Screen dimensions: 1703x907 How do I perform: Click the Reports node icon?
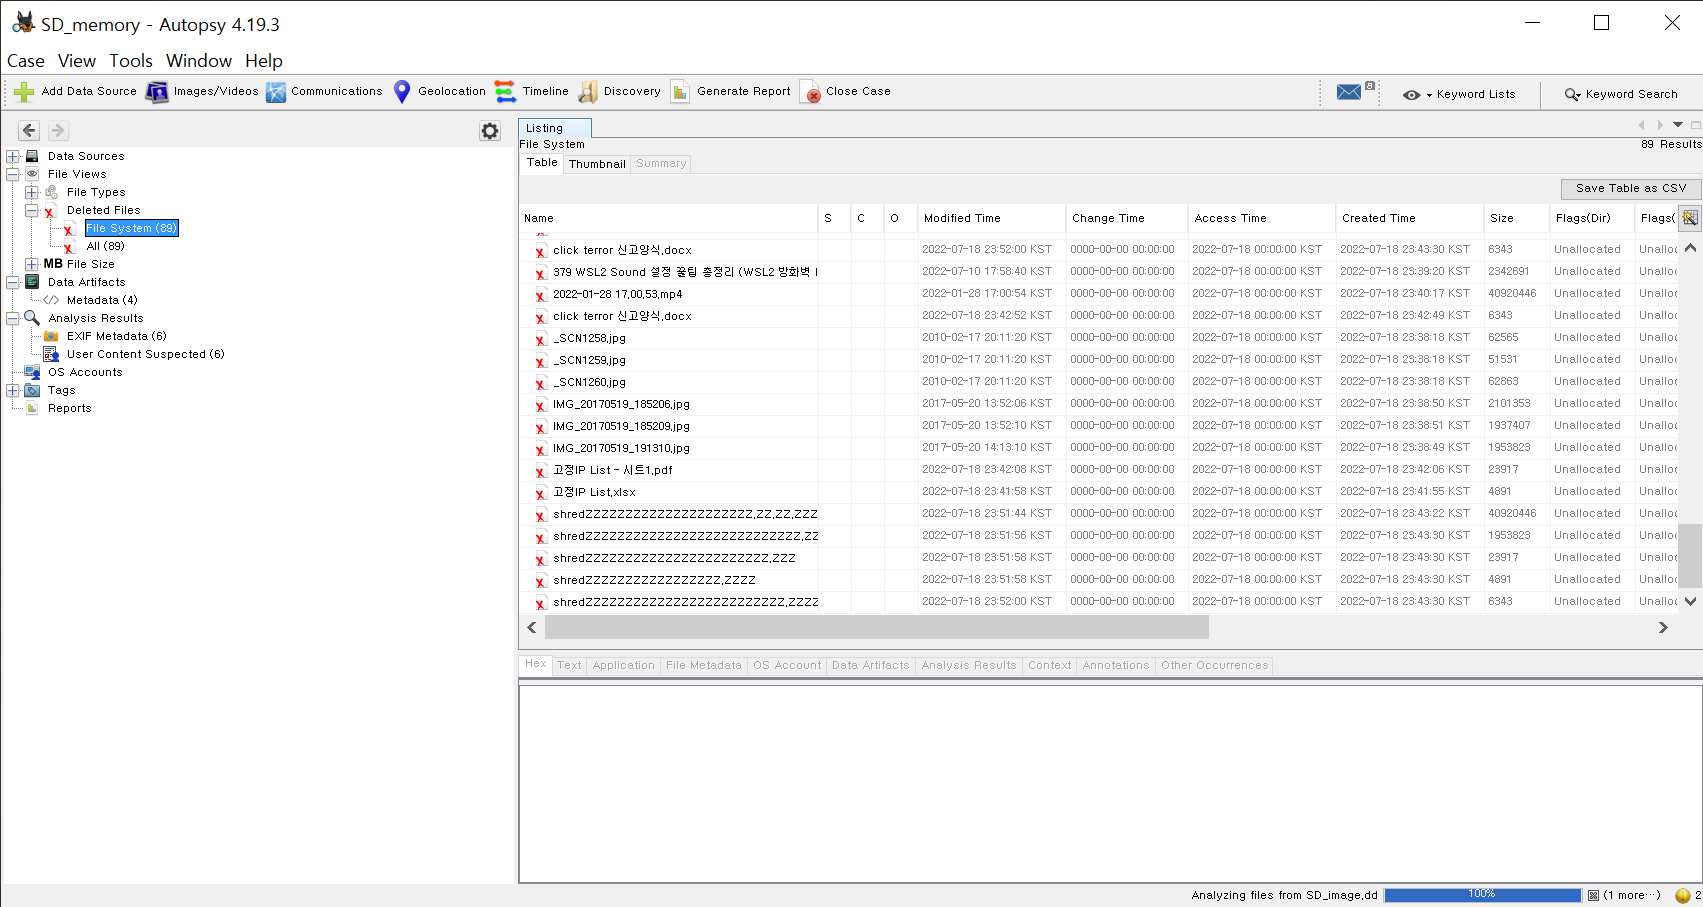coord(32,408)
